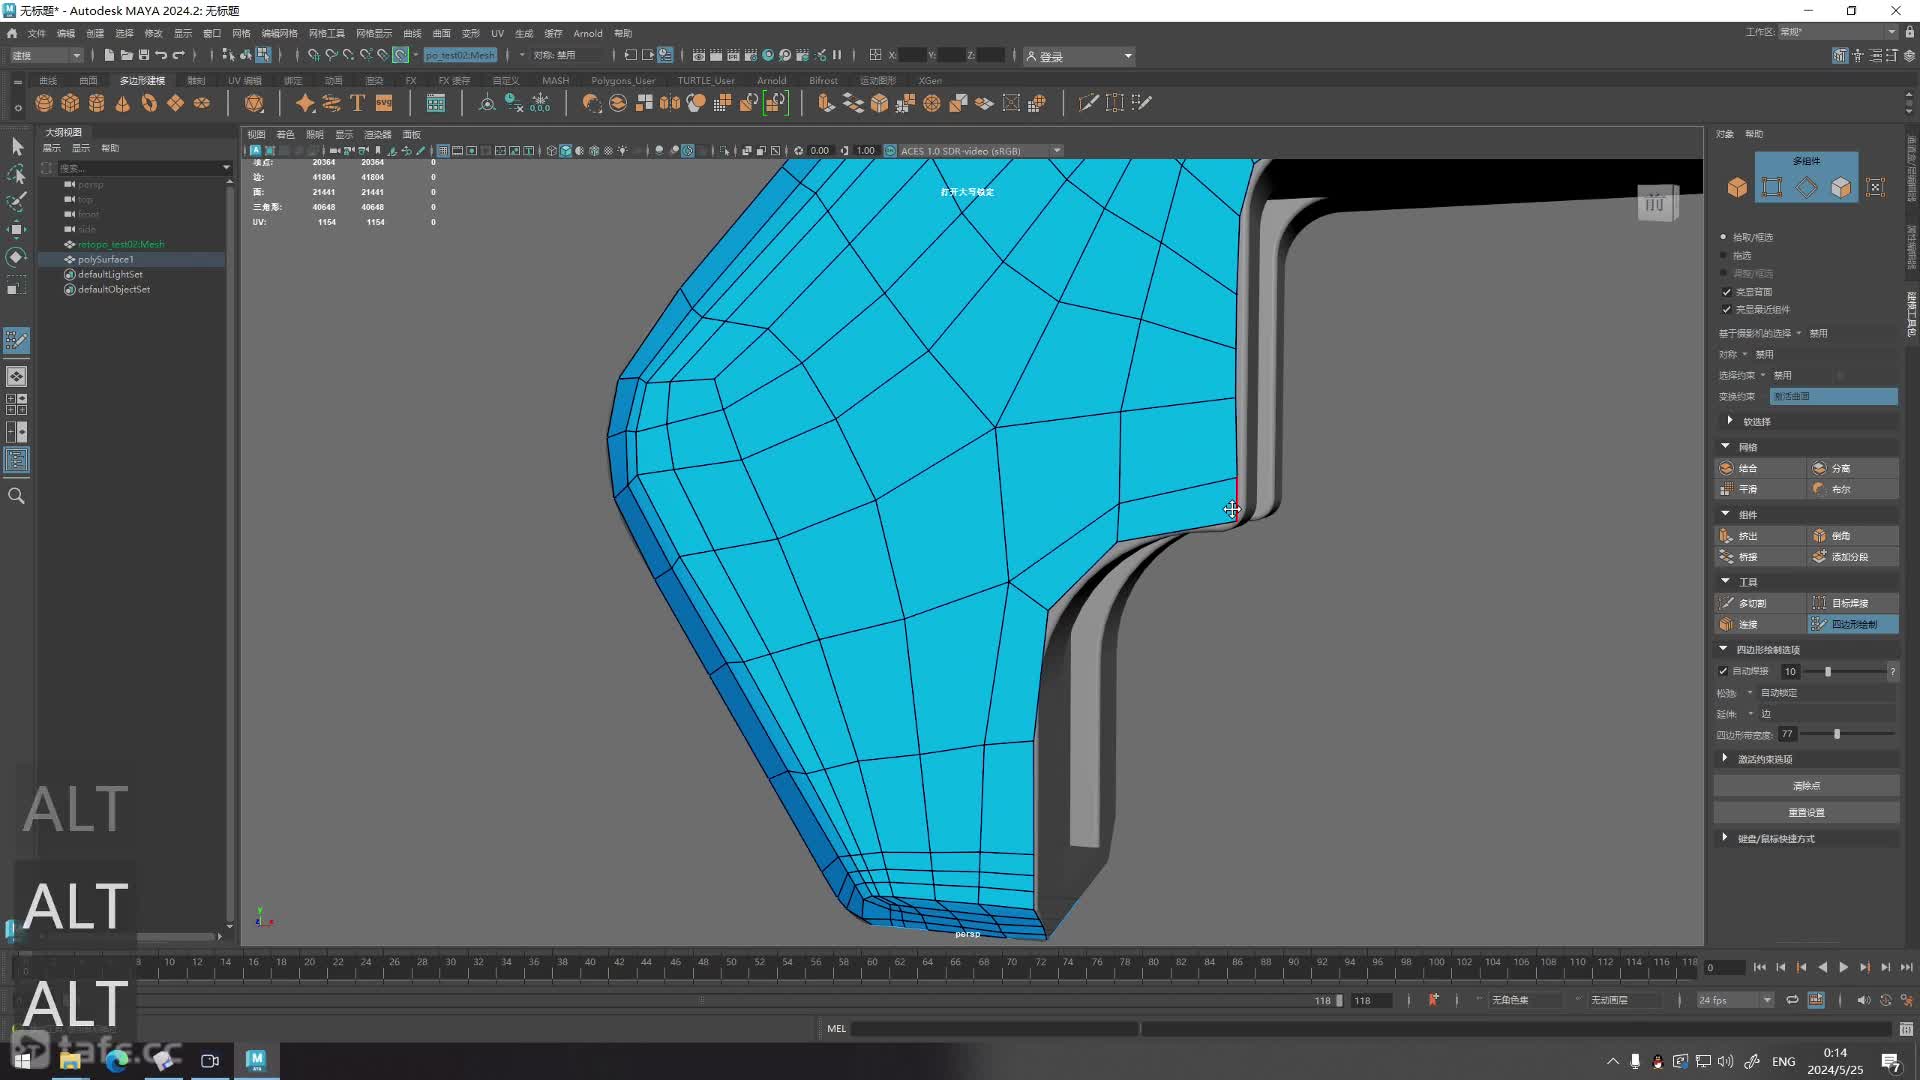Screen dimensions: 1920x1080
Task: Select the Rotate tool in toolbox
Action: pyautogui.click(x=17, y=257)
